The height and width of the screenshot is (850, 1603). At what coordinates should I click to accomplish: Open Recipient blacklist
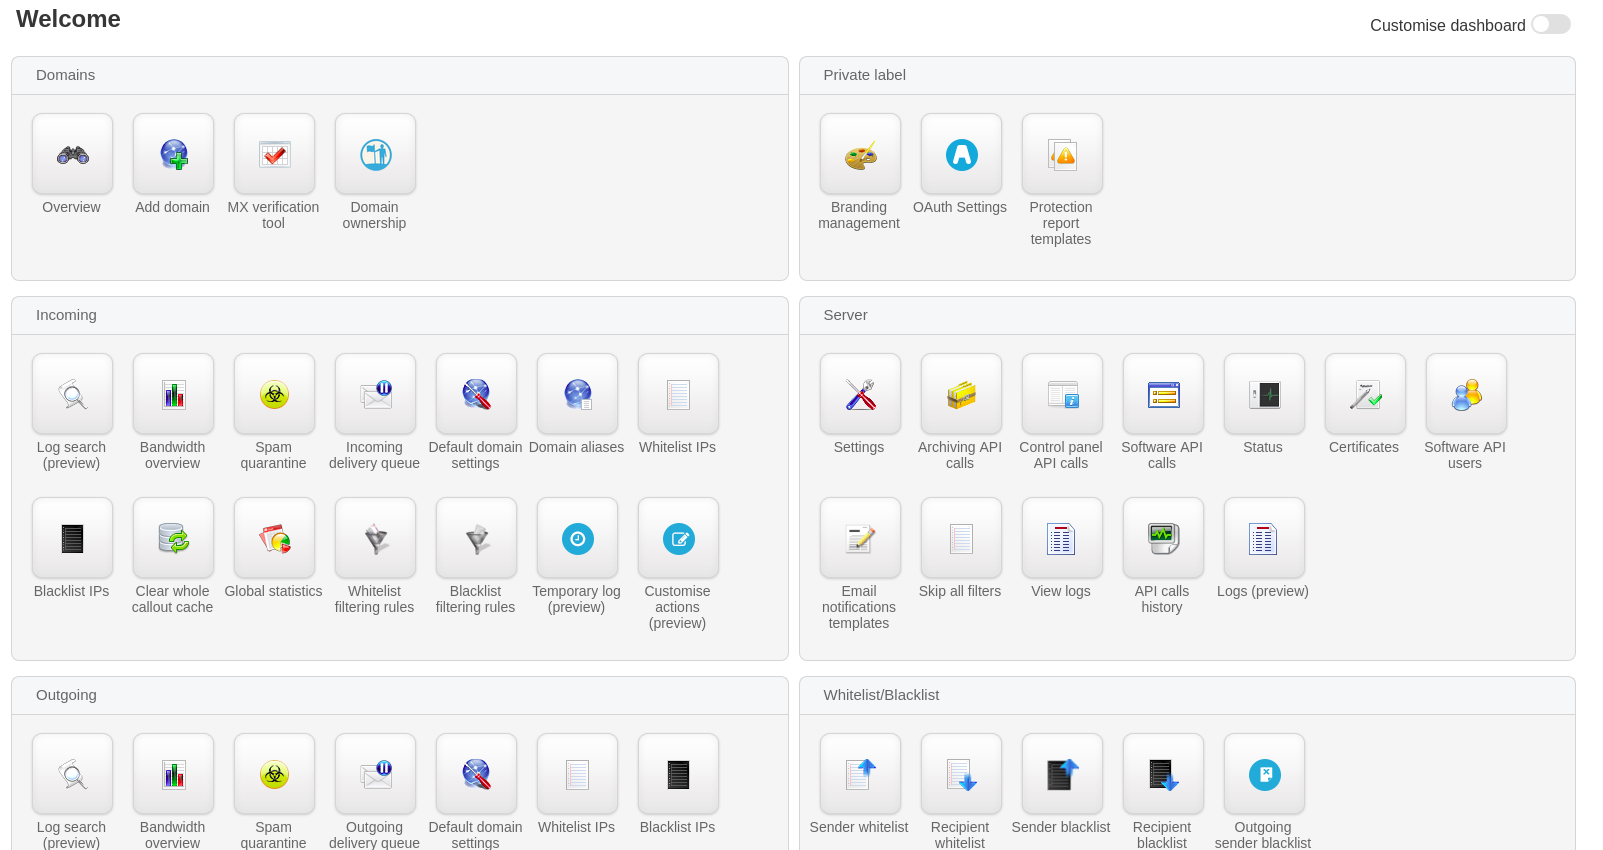pos(1163,774)
